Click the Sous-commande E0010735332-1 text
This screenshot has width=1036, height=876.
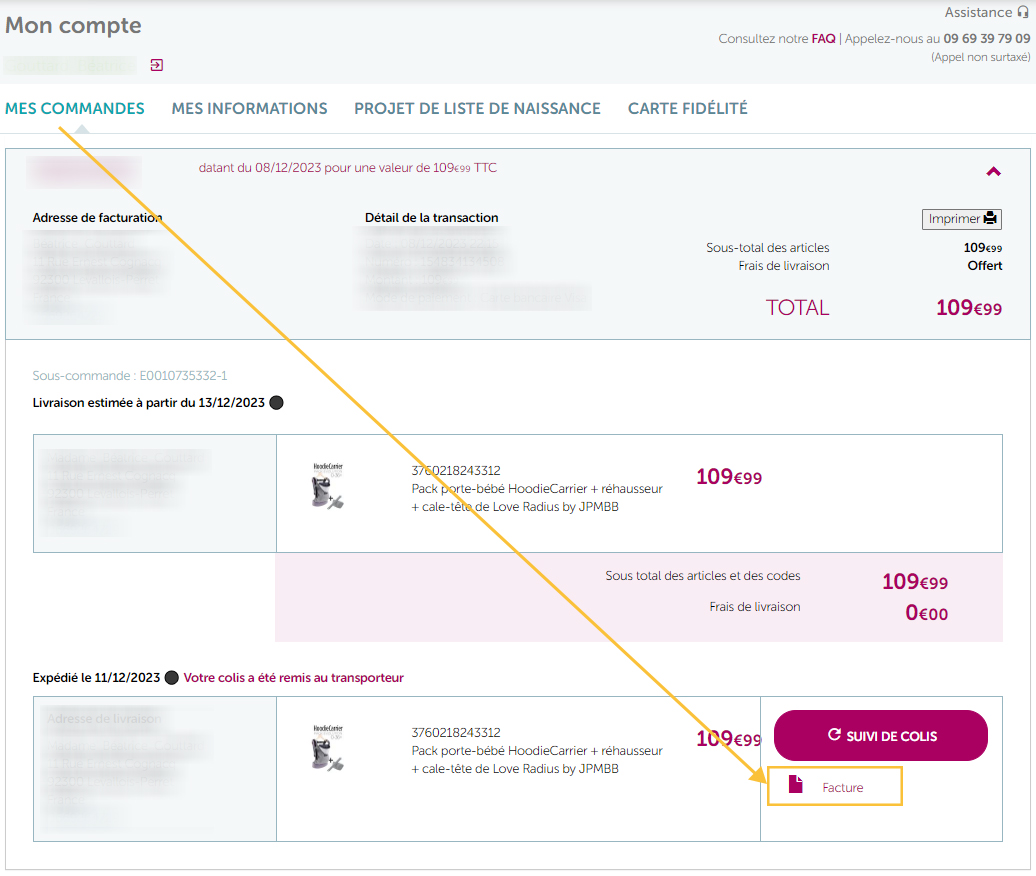tap(130, 375)
